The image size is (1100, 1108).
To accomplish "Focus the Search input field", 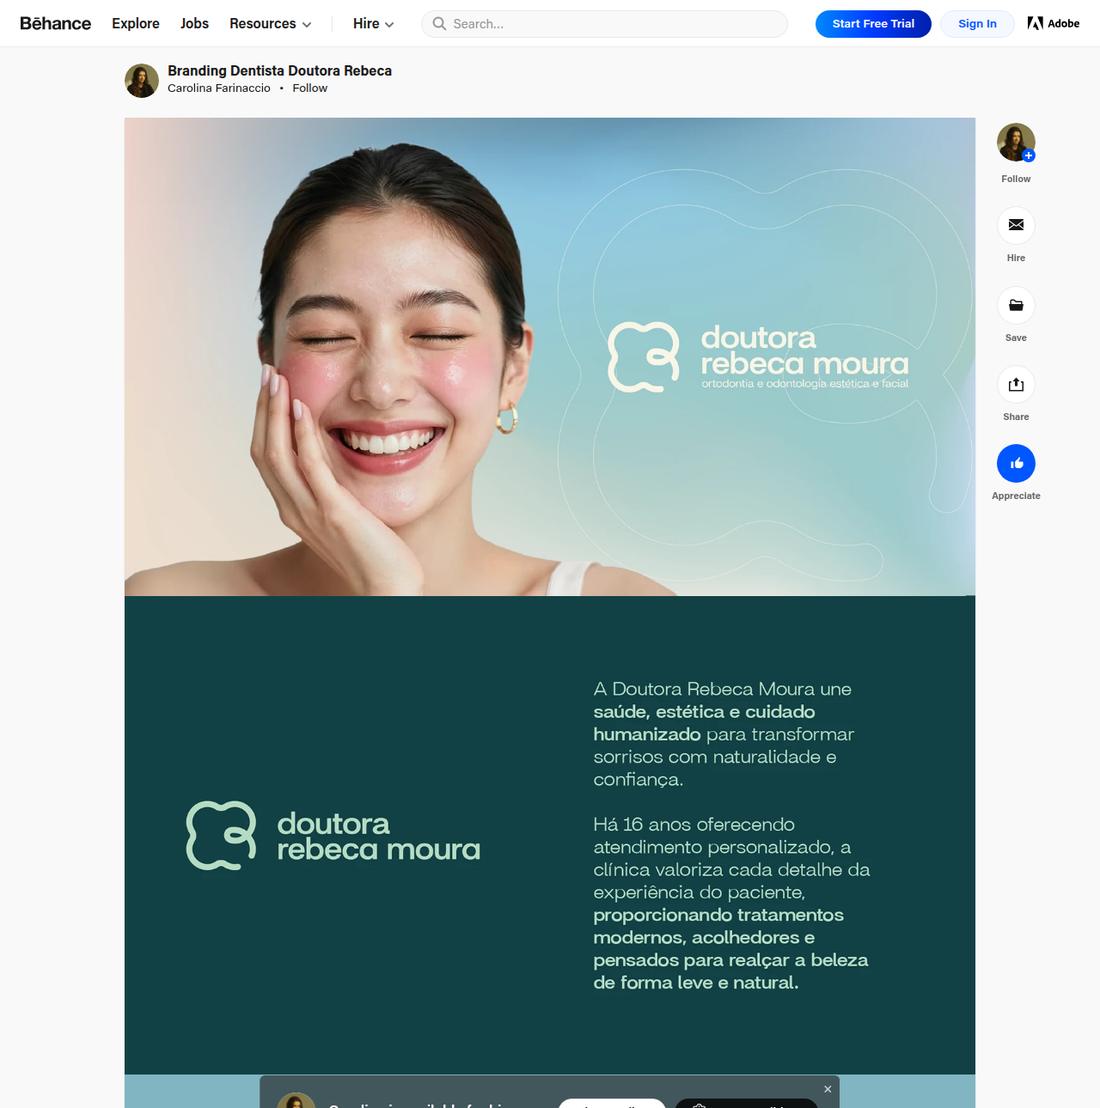I will click(x=605, y=24).
